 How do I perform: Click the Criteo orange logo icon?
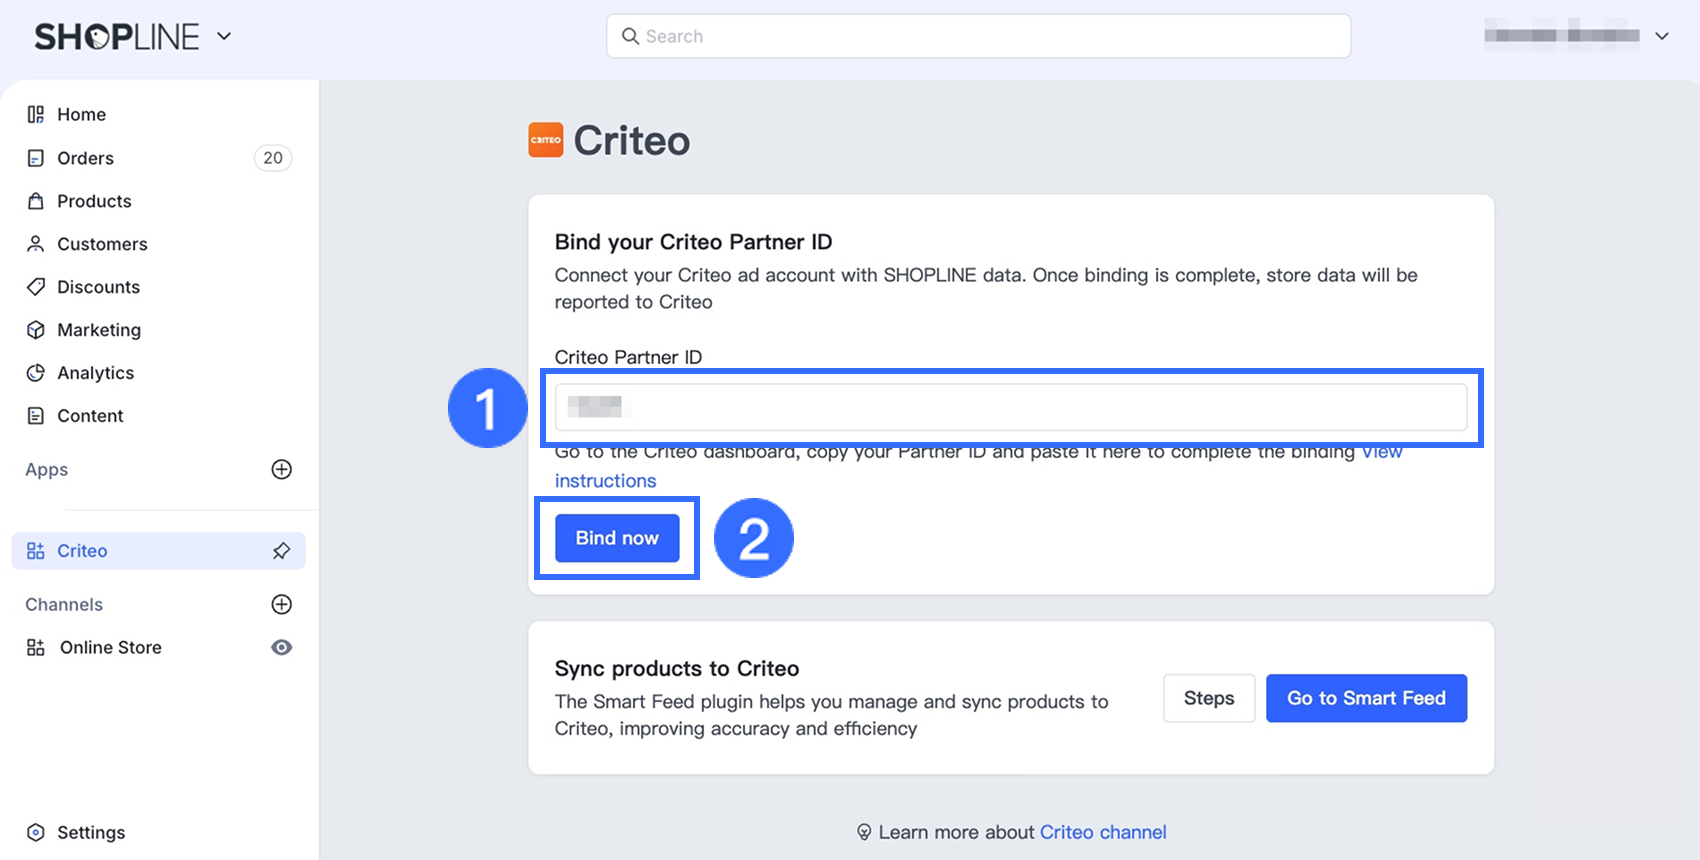[545, 140]
